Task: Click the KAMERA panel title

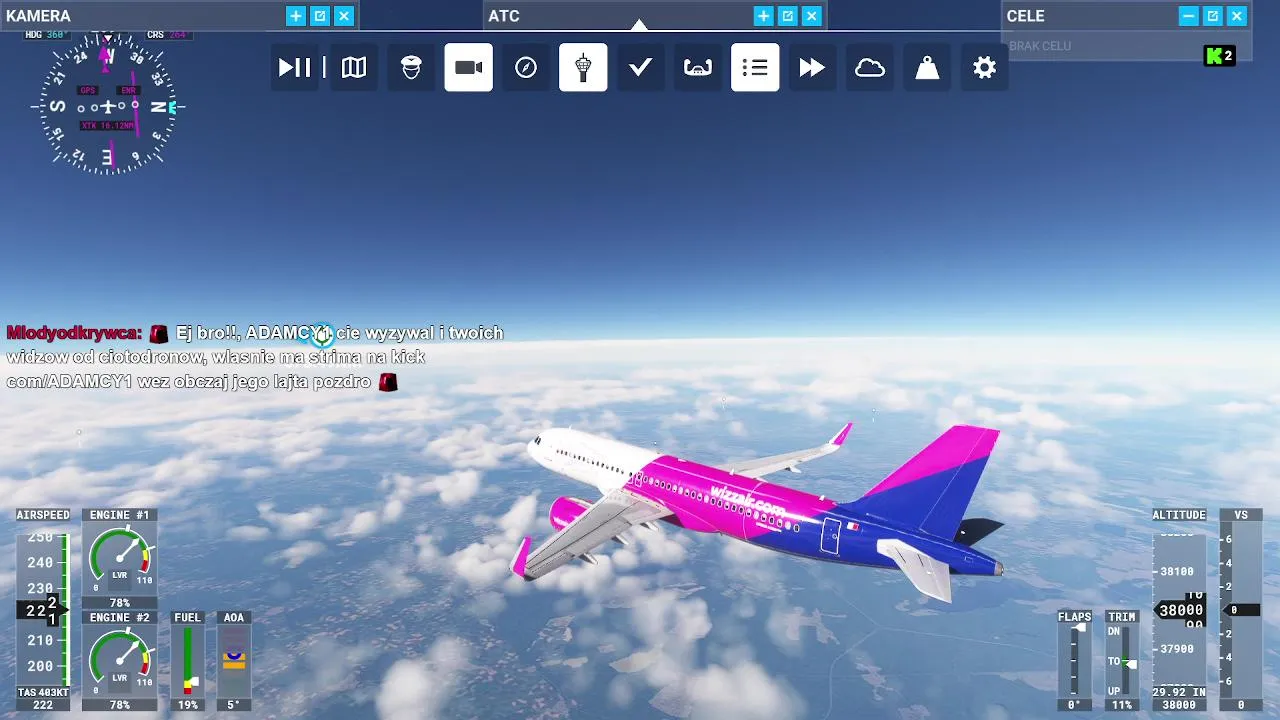Action: click(38, 16)
